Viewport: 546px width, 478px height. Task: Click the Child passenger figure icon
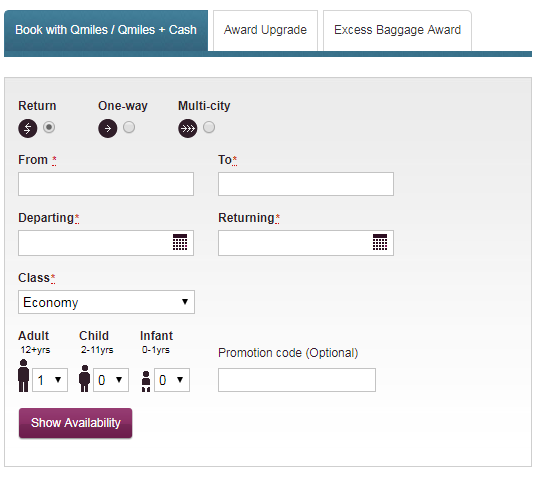pyautogui.click(x=85, y=379)
